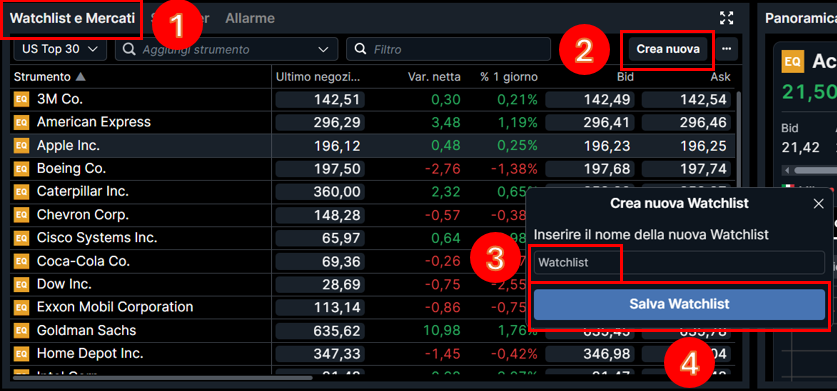
Task: Open the three-dots more options menu
Action: click(x=727, y=49)
